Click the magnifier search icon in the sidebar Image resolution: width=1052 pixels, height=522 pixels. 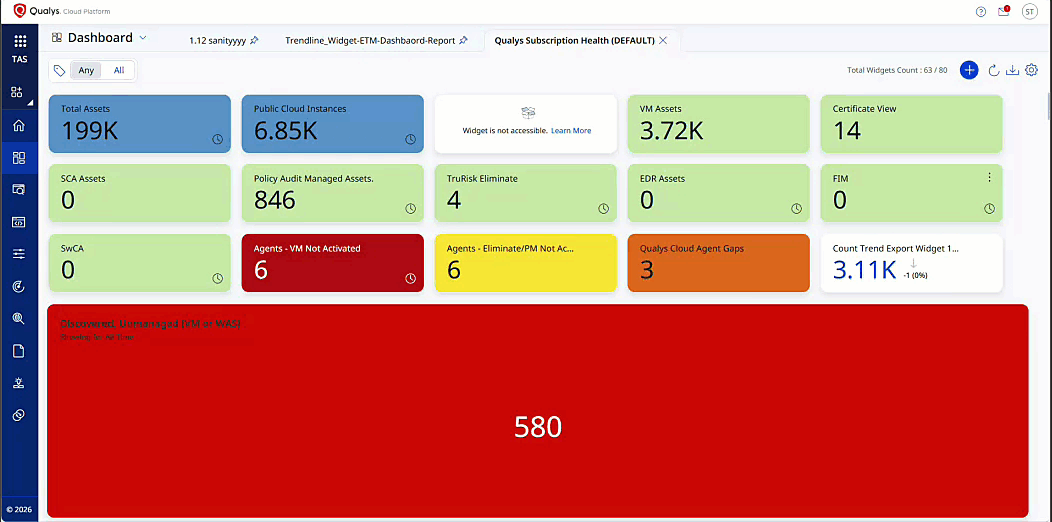tap(19, 319)
